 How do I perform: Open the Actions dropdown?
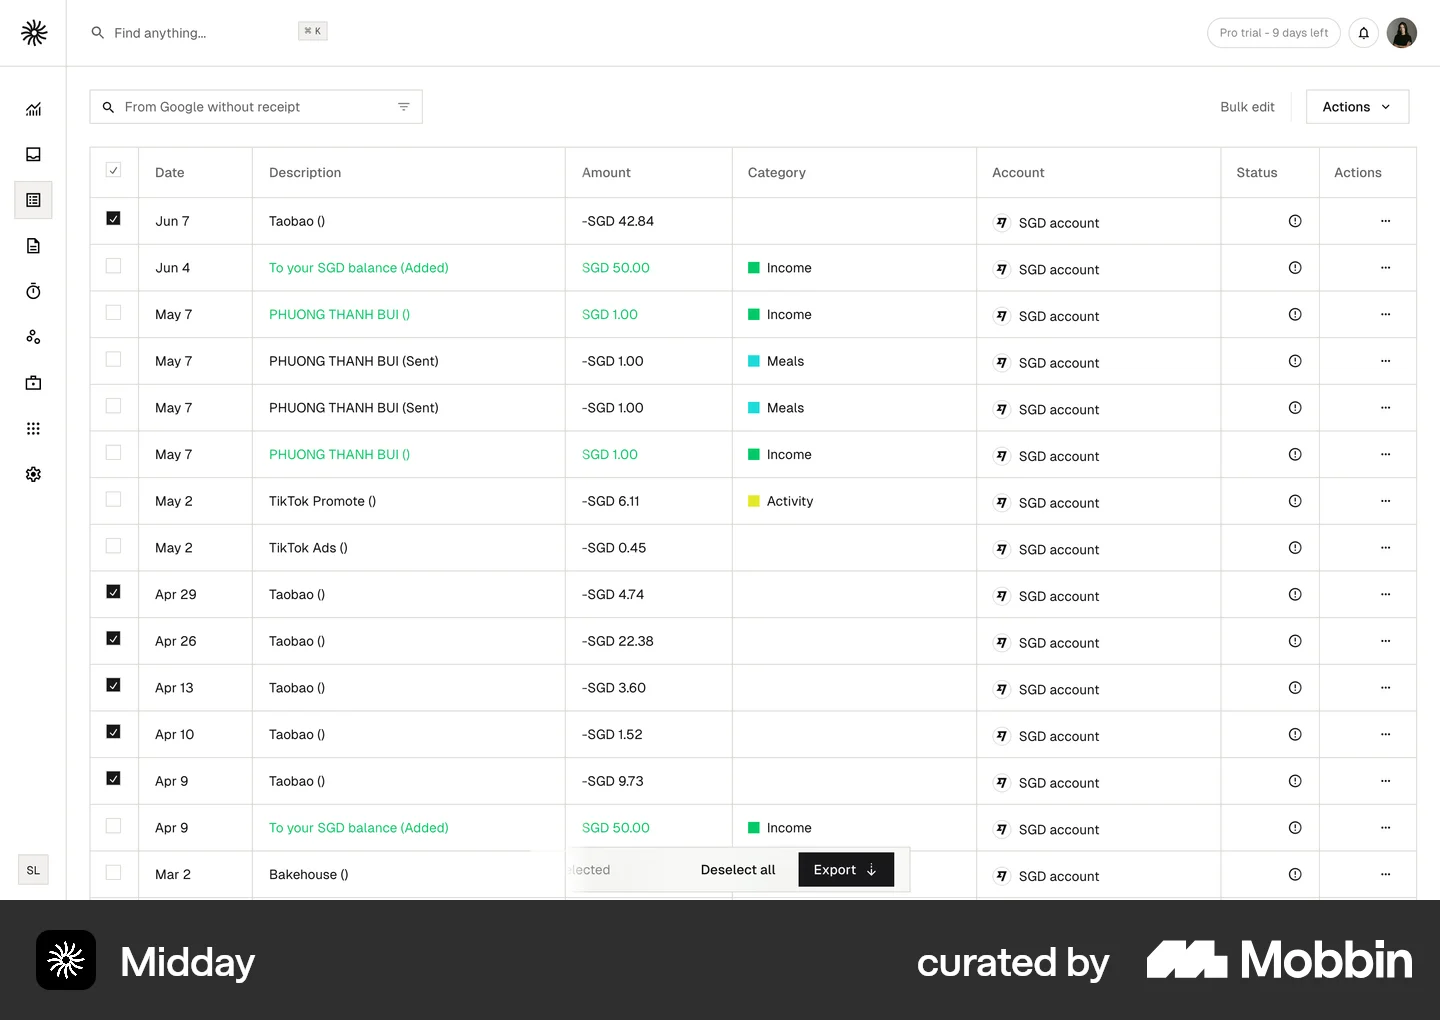pos(1357,107)
